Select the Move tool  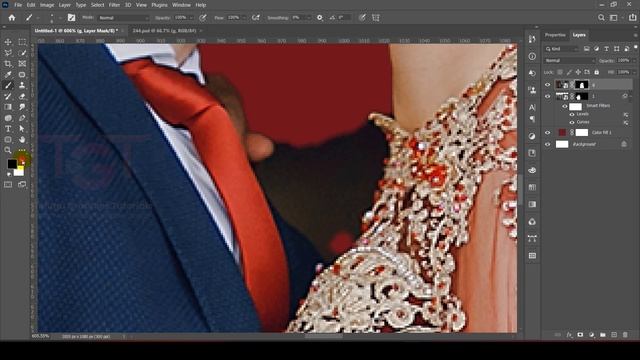coord(8,42)
